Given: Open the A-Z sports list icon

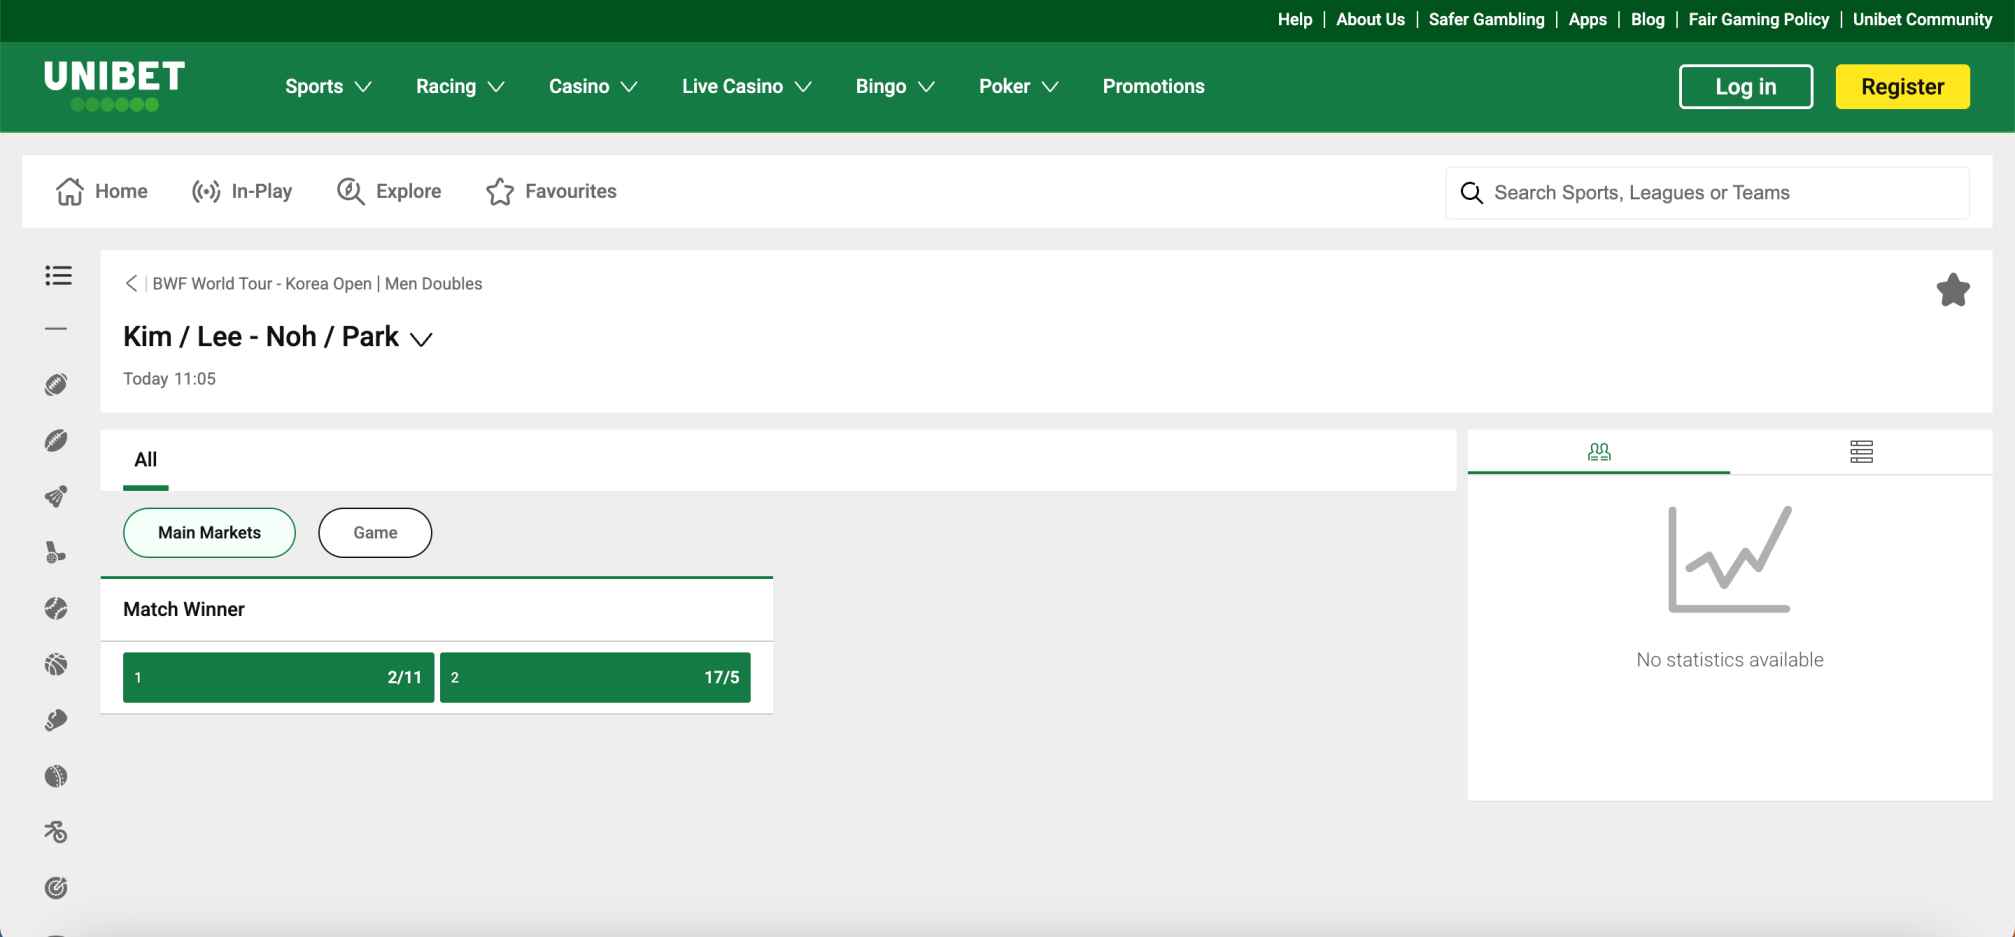Looking at the screenshot, I should click(57, 276).
